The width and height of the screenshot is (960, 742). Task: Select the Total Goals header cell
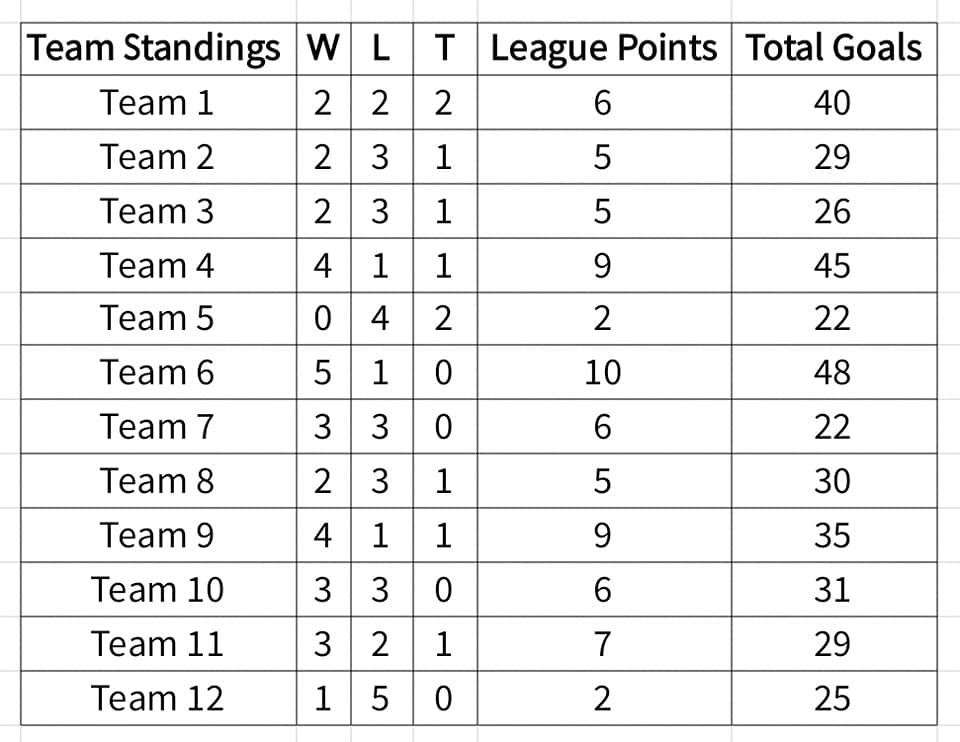(834, 49)
